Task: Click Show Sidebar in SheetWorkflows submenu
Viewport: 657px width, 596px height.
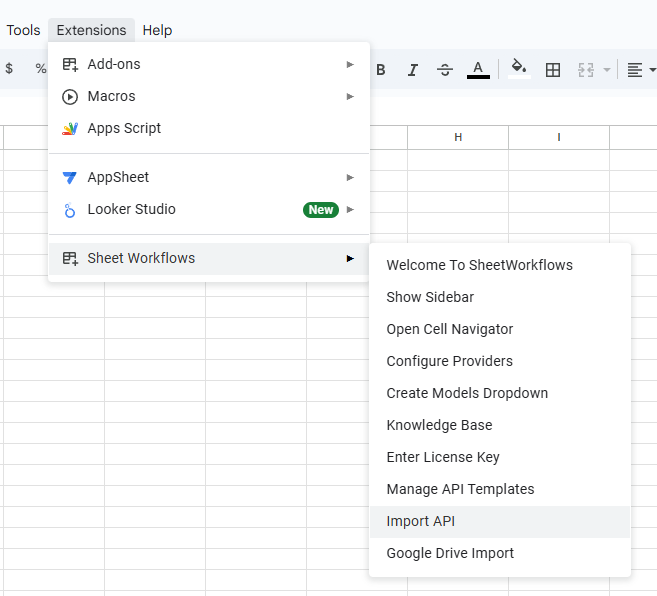Action: click(x=430, y=297)
